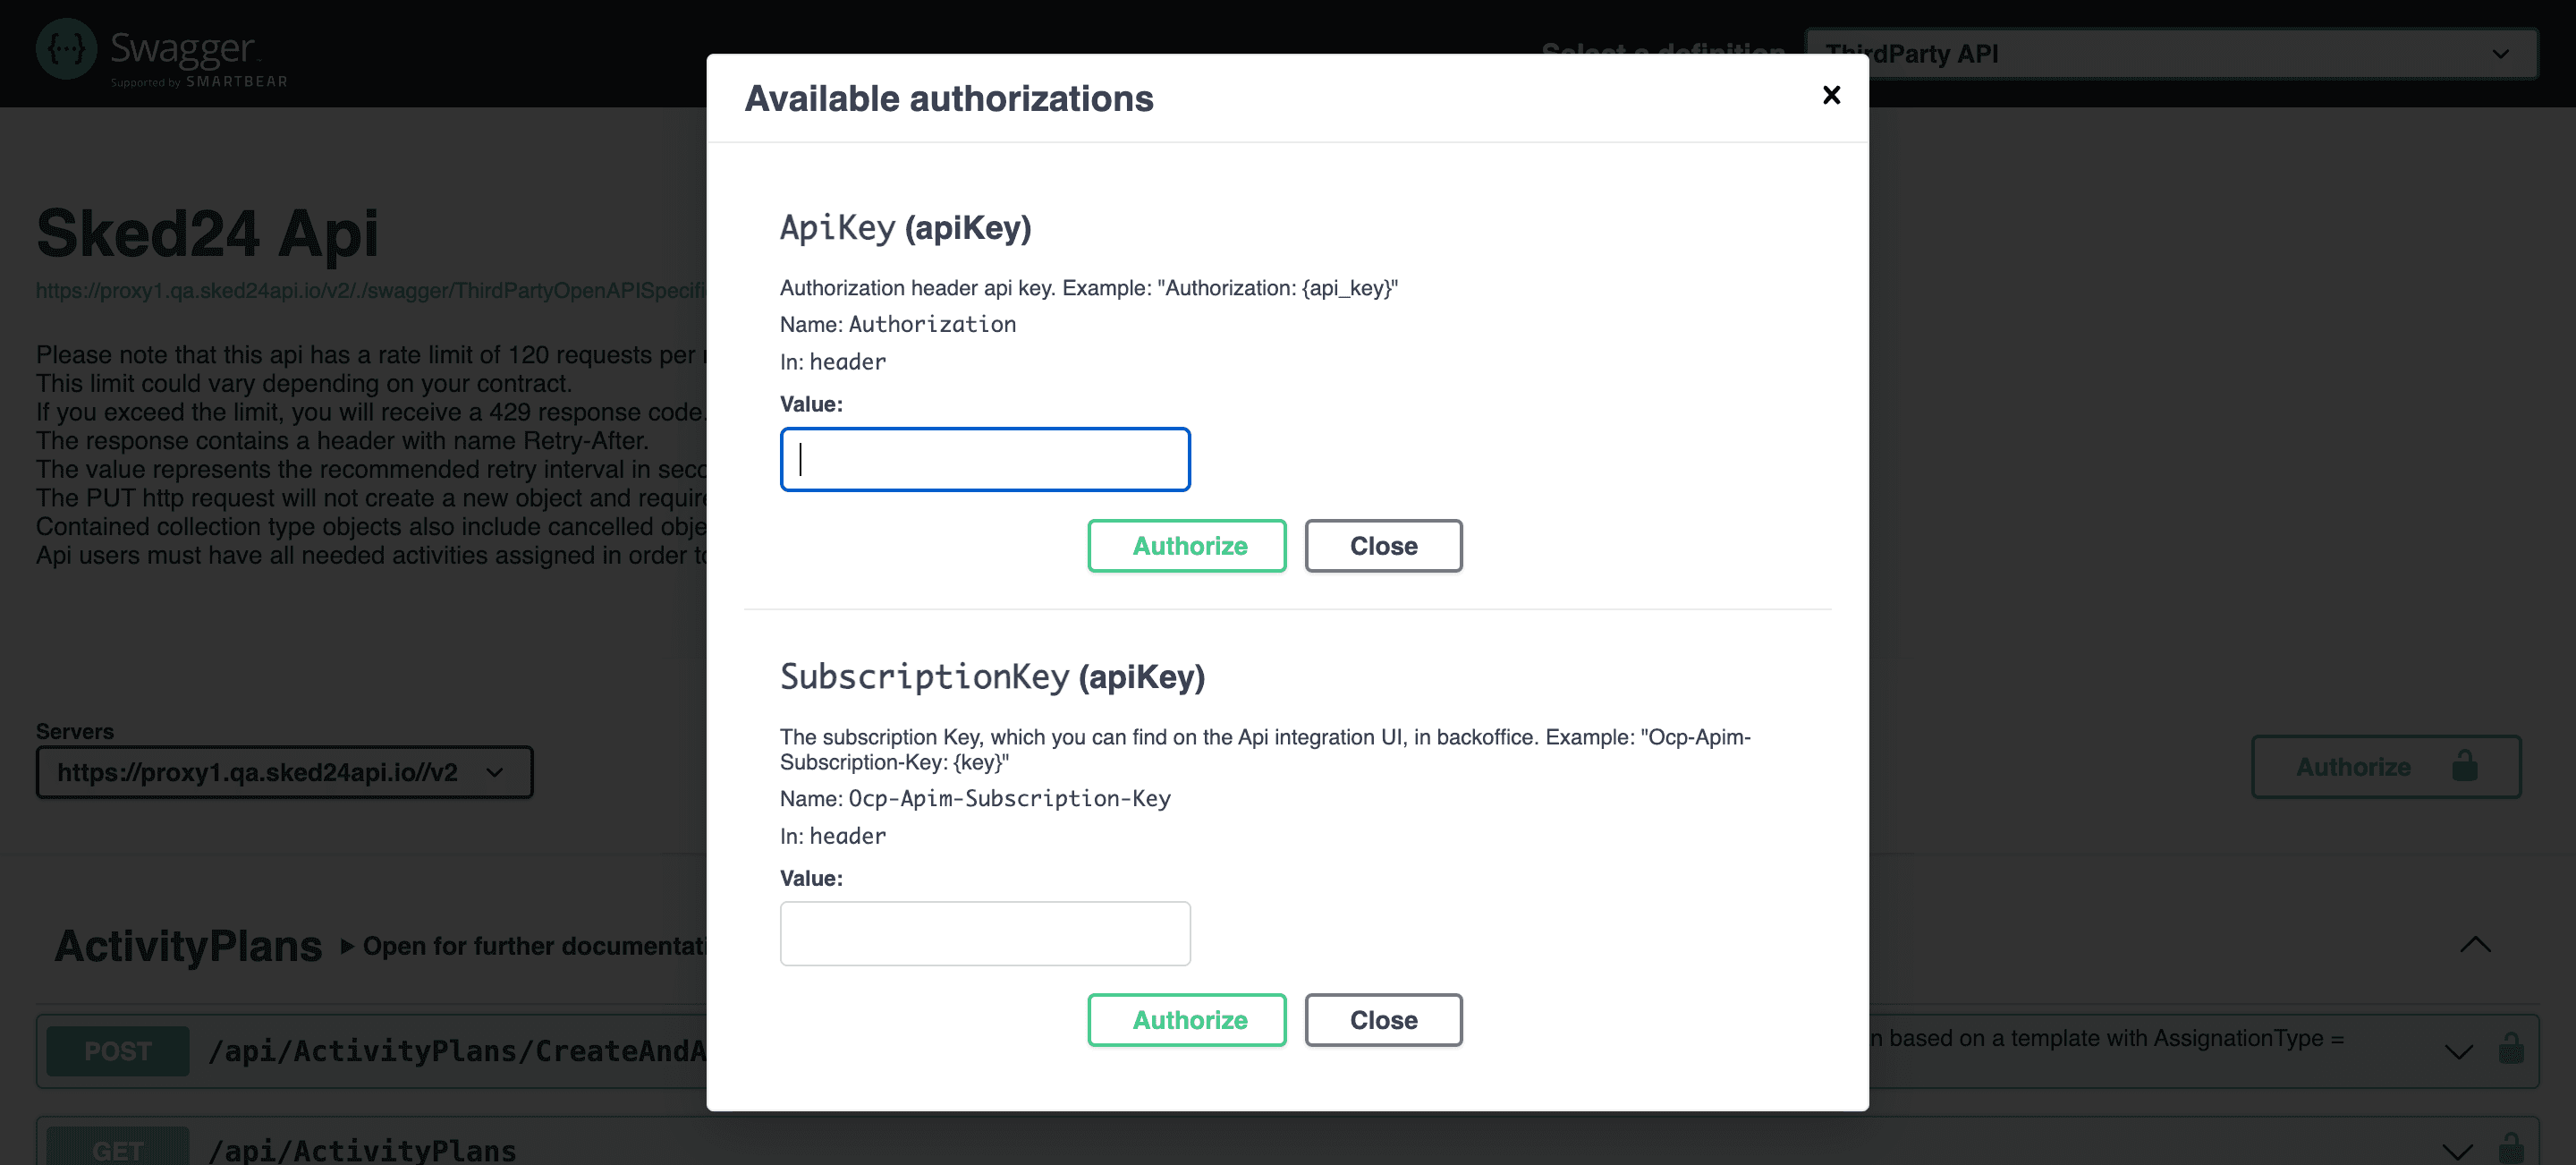This screenshot has width=2576, height=1165.
Task: Open the Servers URL dropdown
Action: (284, 771)
